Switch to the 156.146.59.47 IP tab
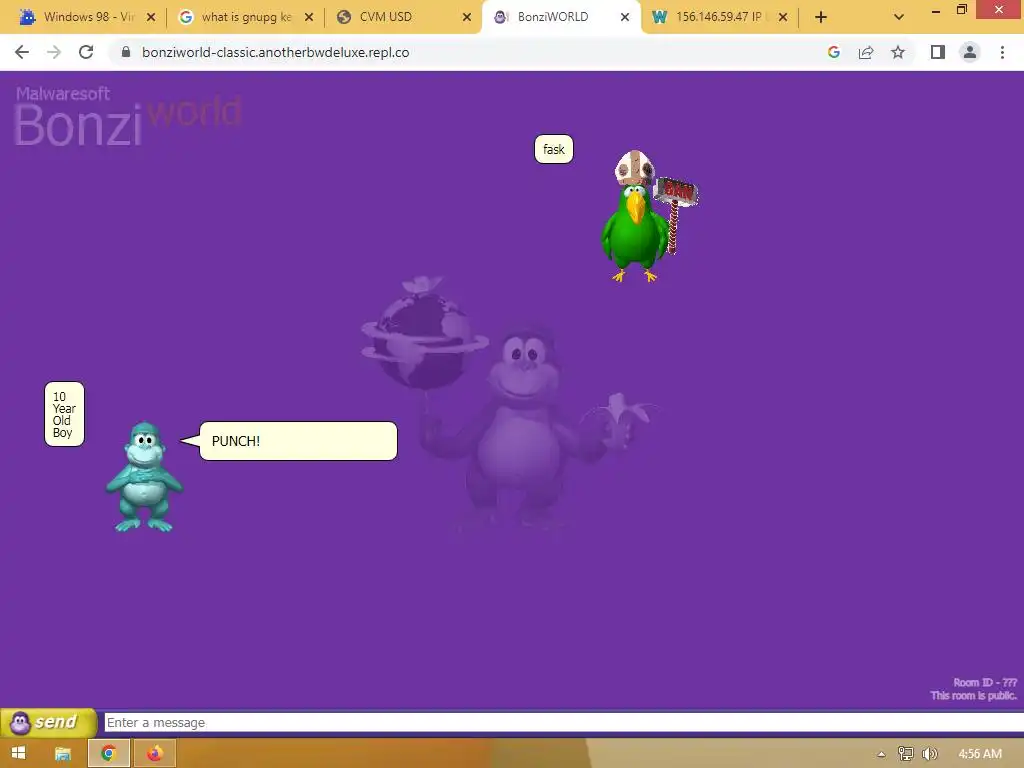Screen dimensions: 1024x768 click(720, 17)
